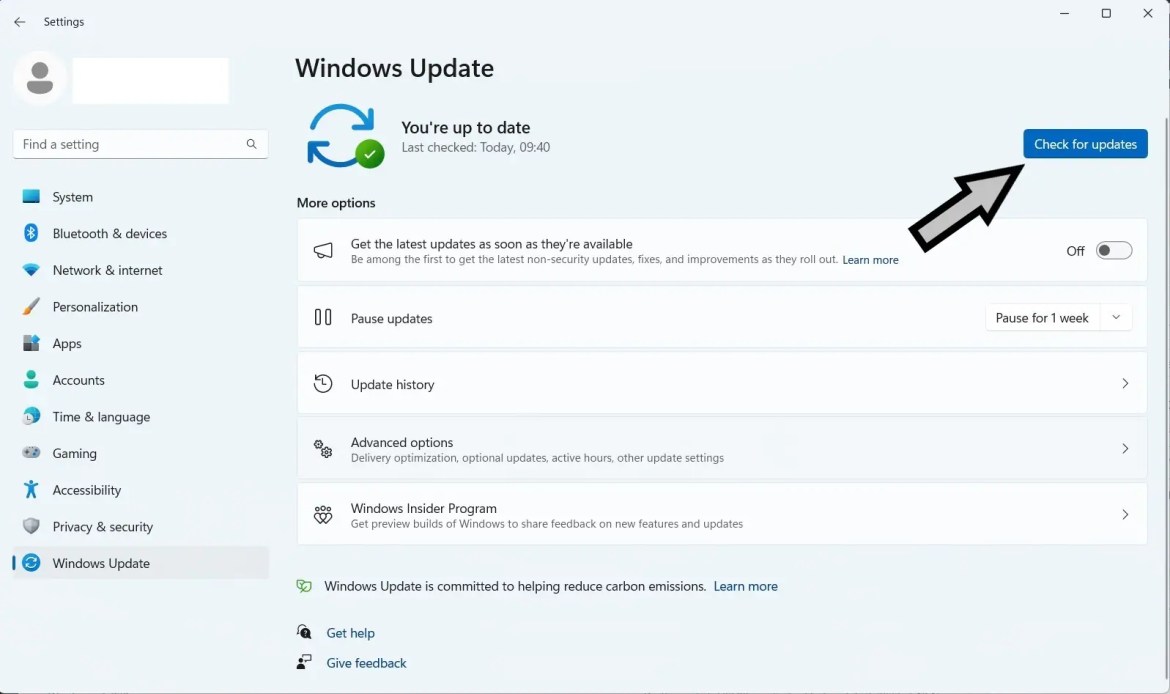The width and height of the screenshot is (1170, 694).
Task: Click the Get help icon
Action: (304, 632)
